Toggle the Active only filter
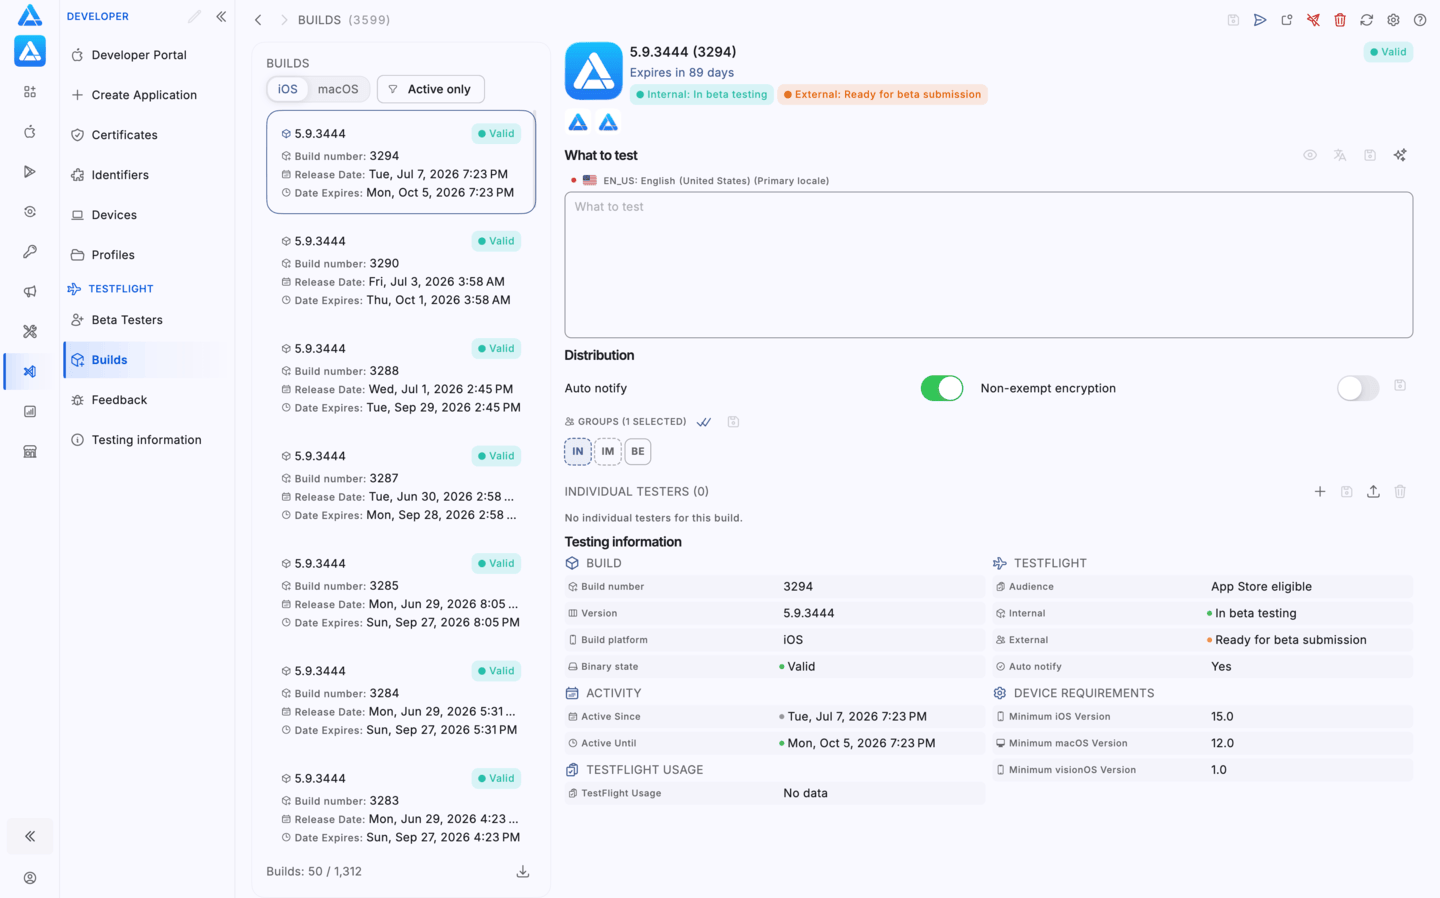Viewport: 1440px width, 898px height. coord(430,89)
